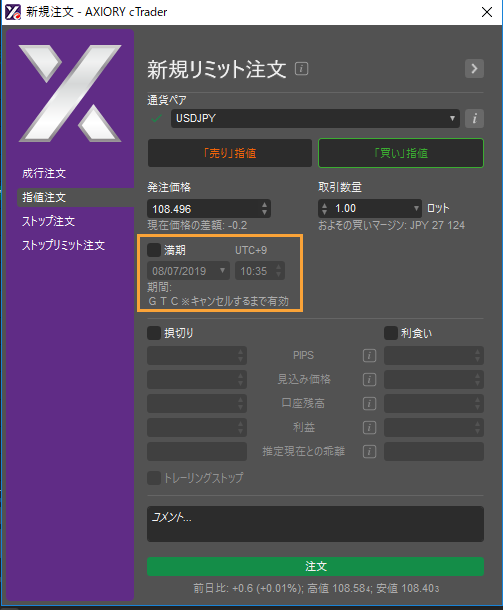Click info icon beside 新規リミット注文 title

coord(301,69)
